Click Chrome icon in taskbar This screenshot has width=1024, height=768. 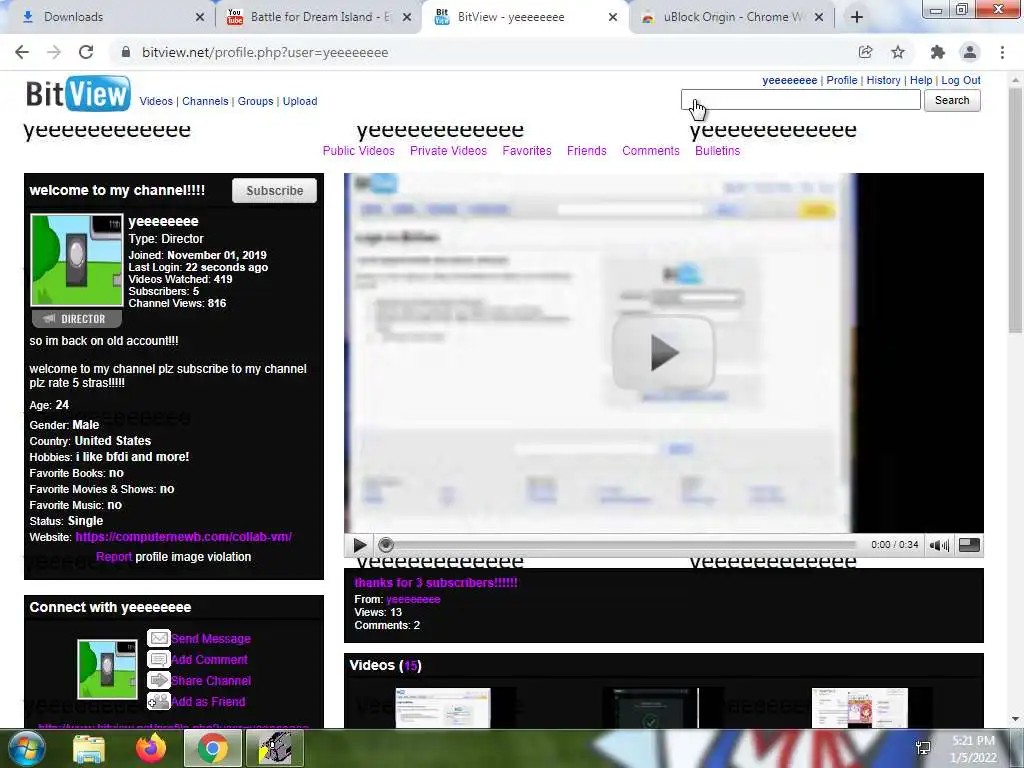point(213,748)
